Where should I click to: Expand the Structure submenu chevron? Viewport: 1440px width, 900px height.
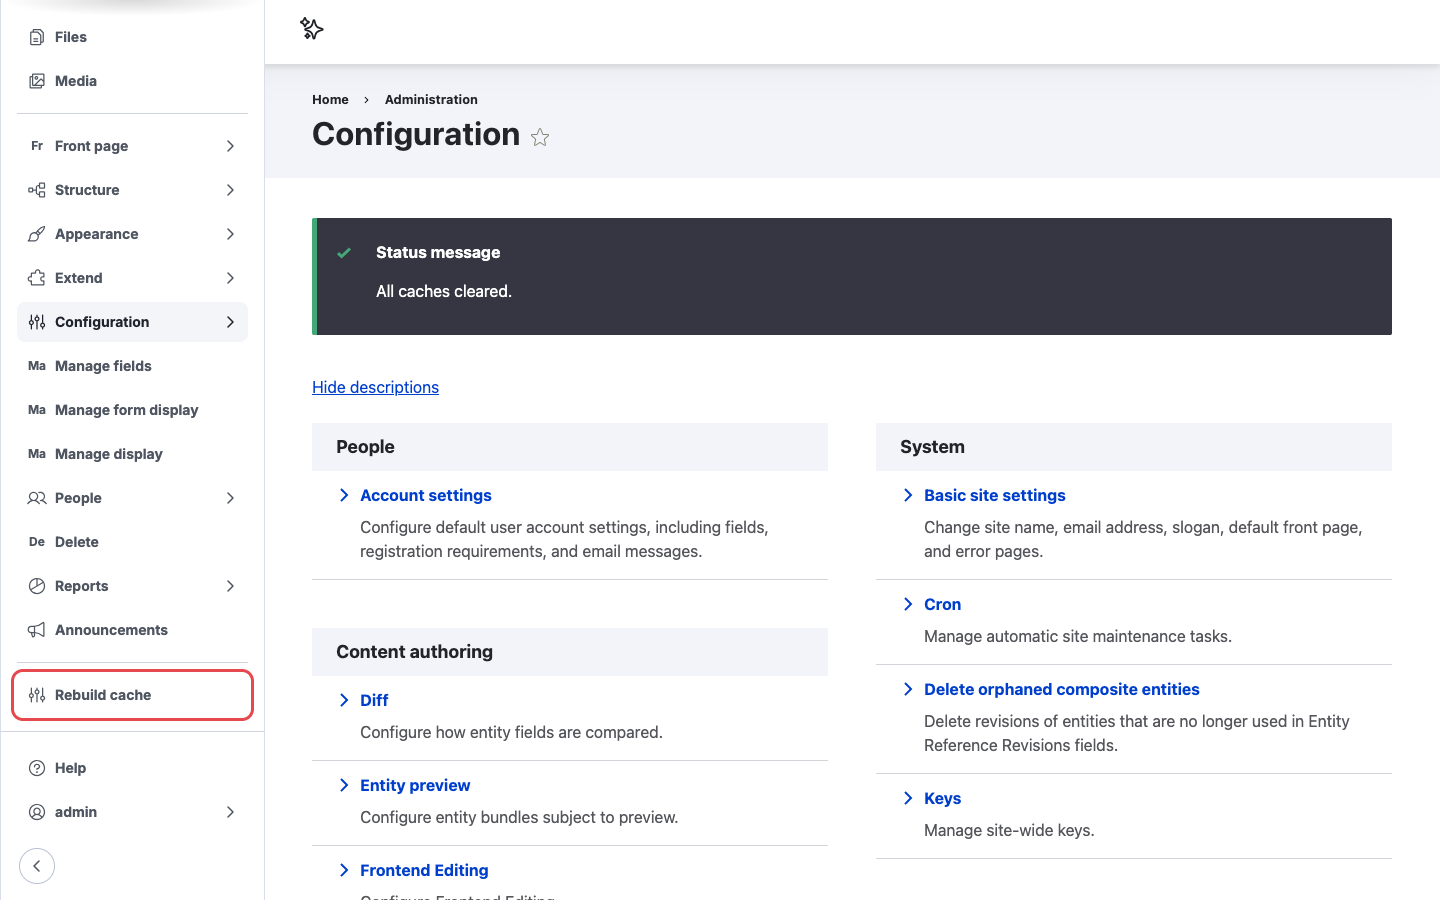(230, 190)
